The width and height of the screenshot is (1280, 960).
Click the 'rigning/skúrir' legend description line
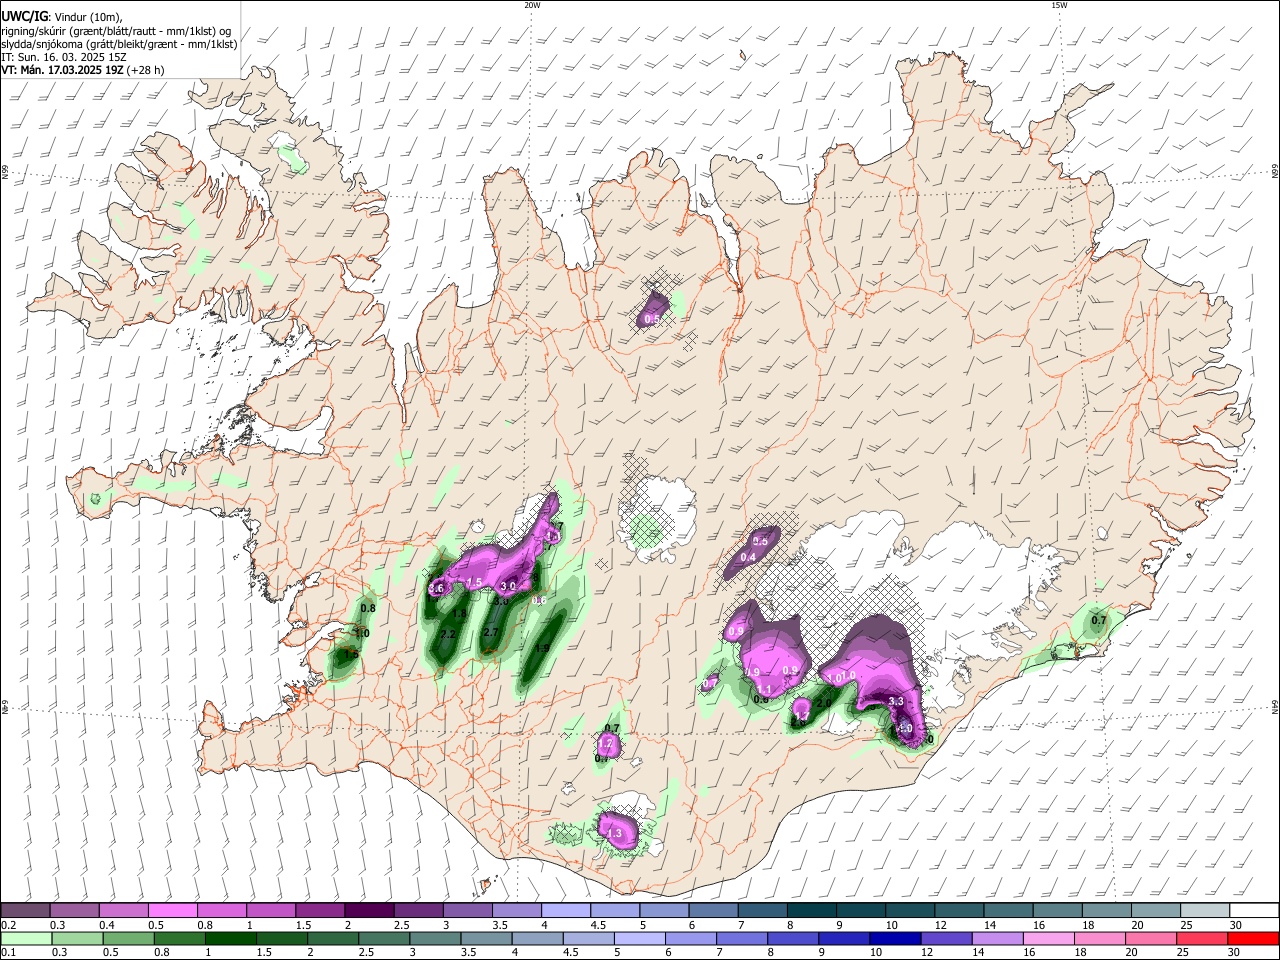click(x=116, y=30)
